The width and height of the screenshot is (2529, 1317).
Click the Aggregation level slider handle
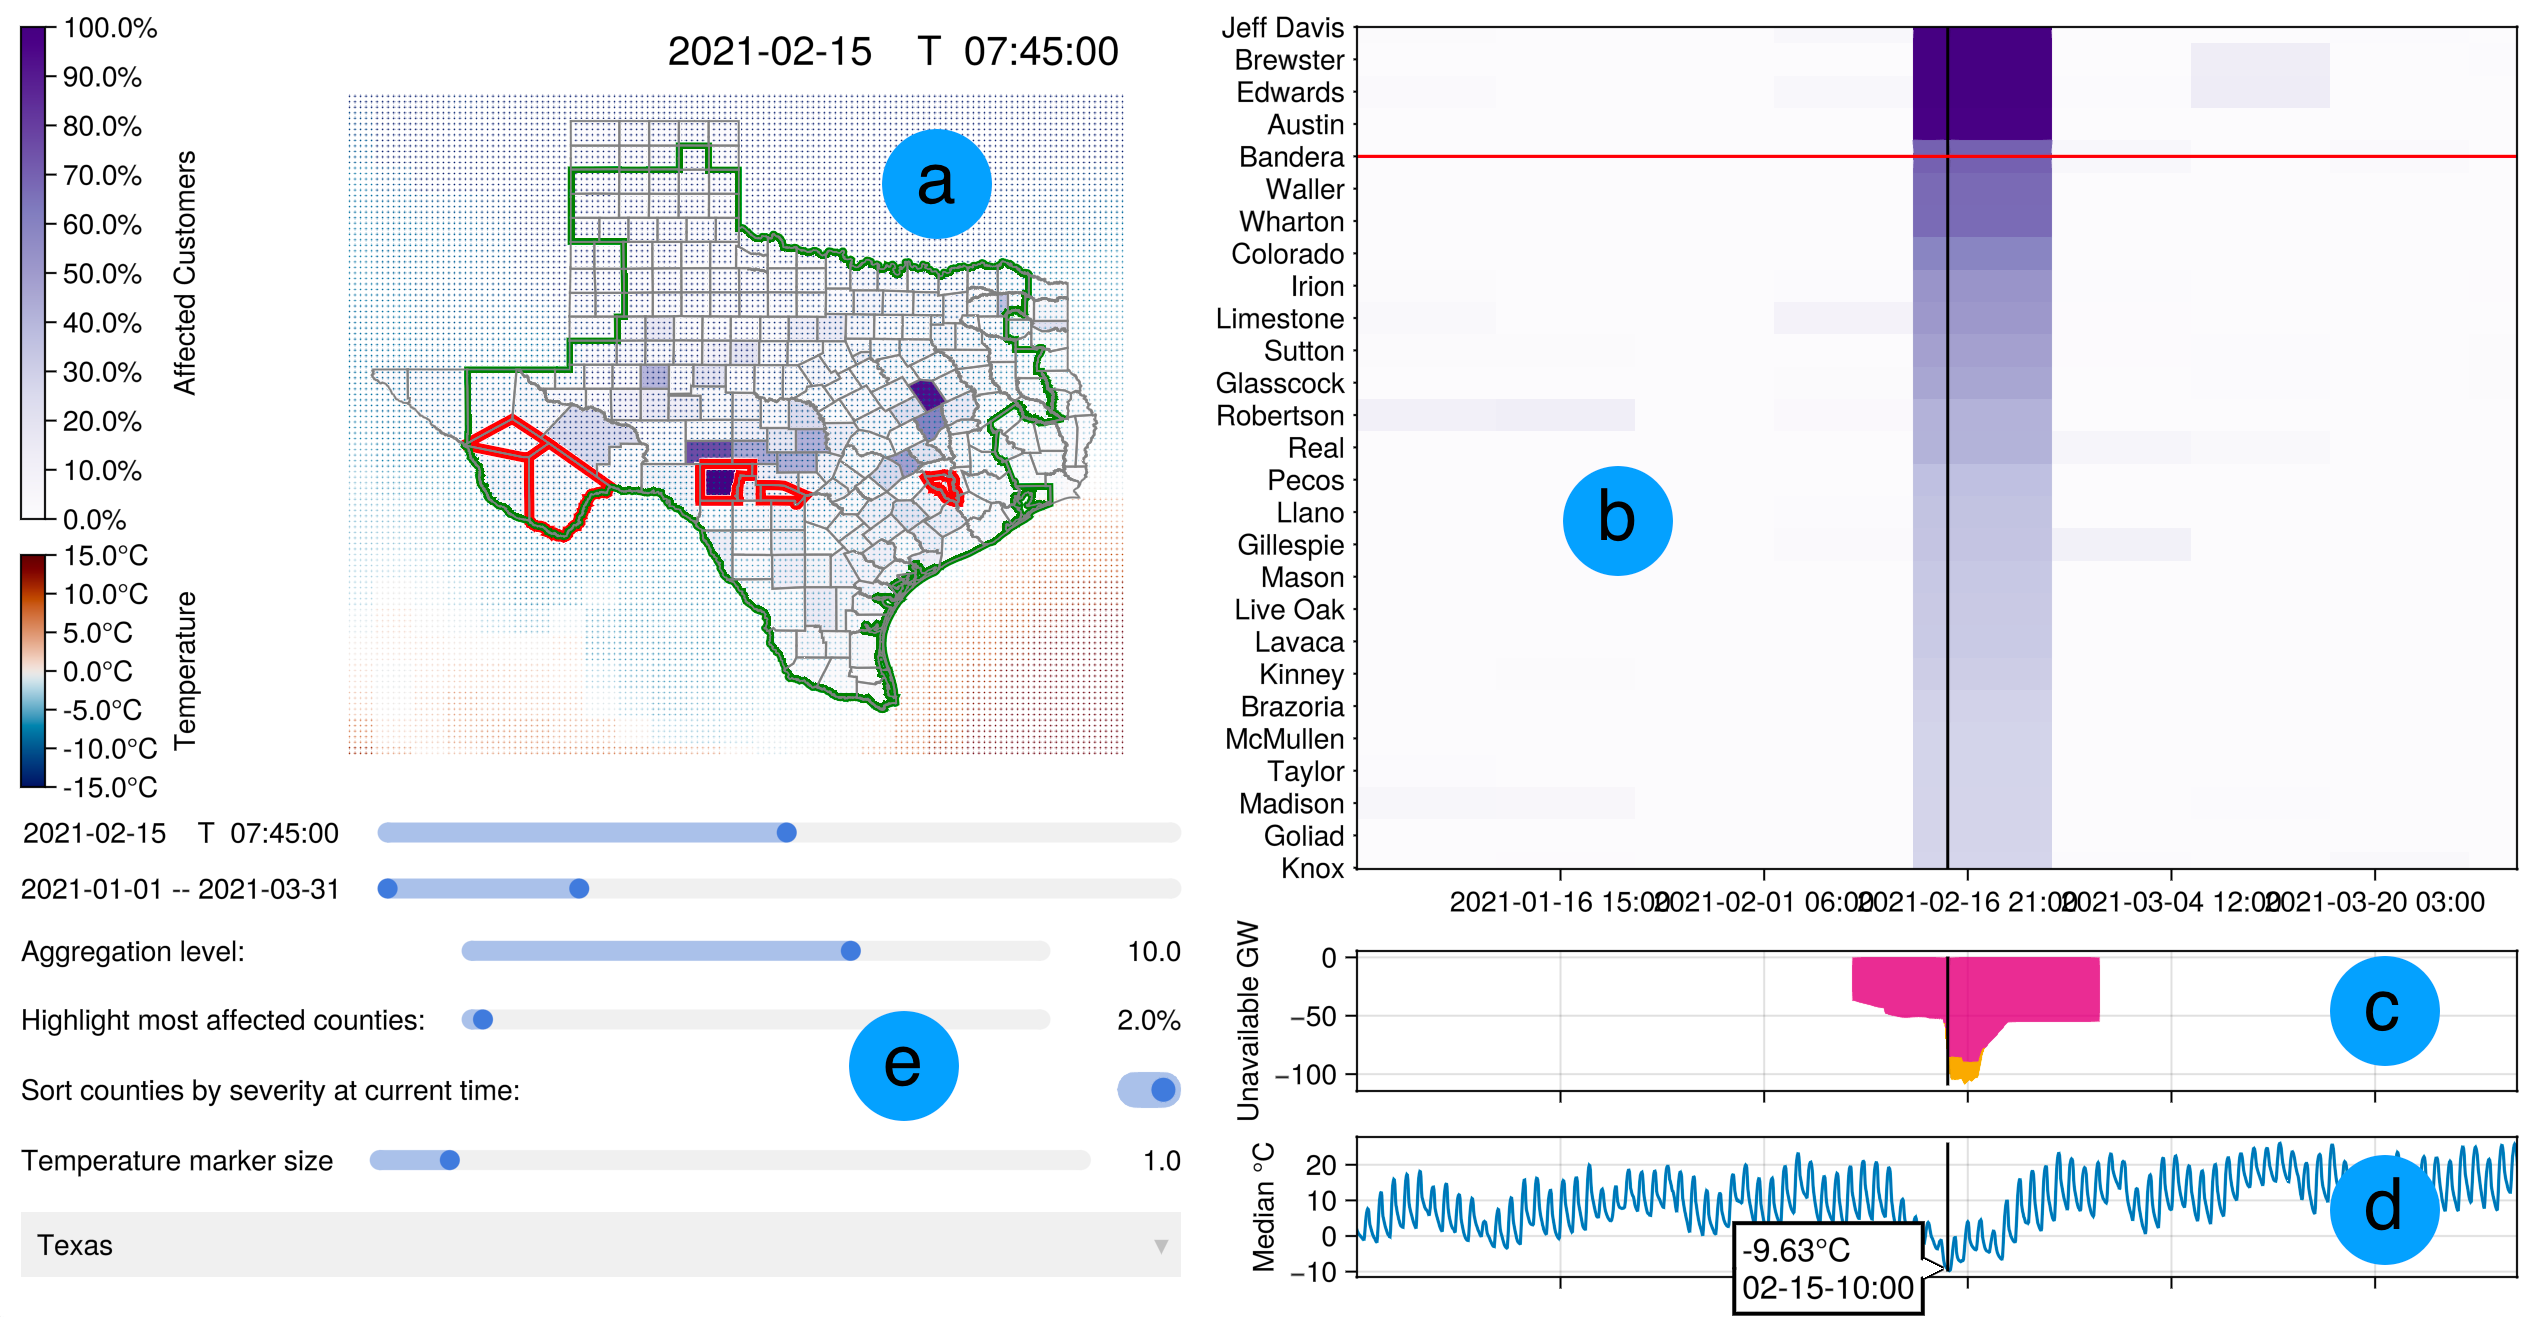click(851, 952)
